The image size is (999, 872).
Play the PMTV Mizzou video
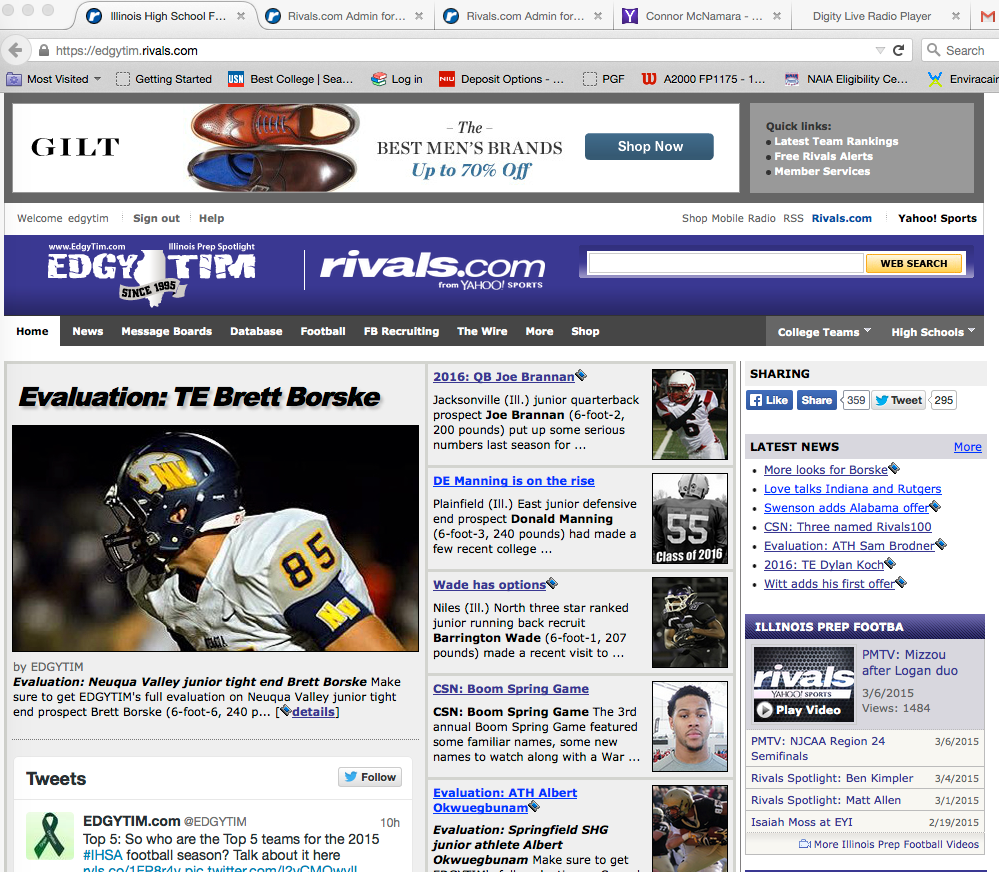click(803, 684)
